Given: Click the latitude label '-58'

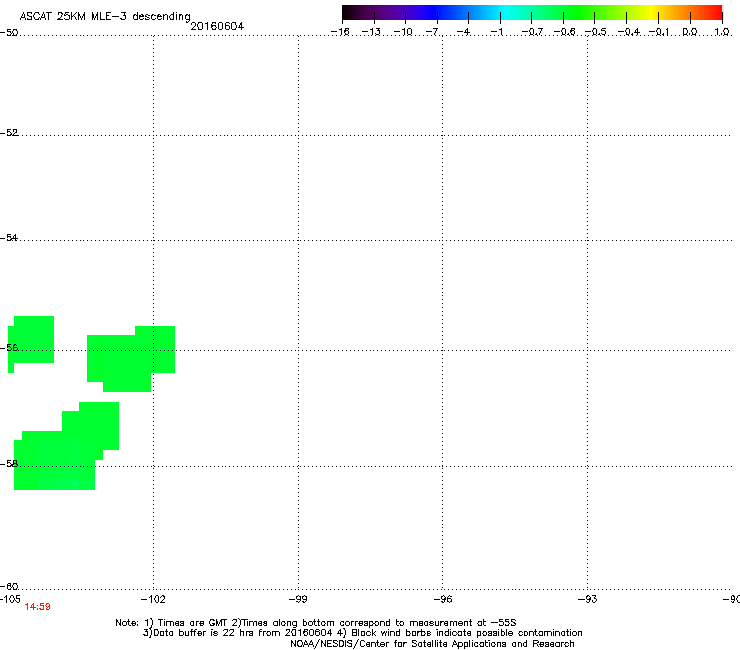Looking at the screenshot, I should coord(9,464).
